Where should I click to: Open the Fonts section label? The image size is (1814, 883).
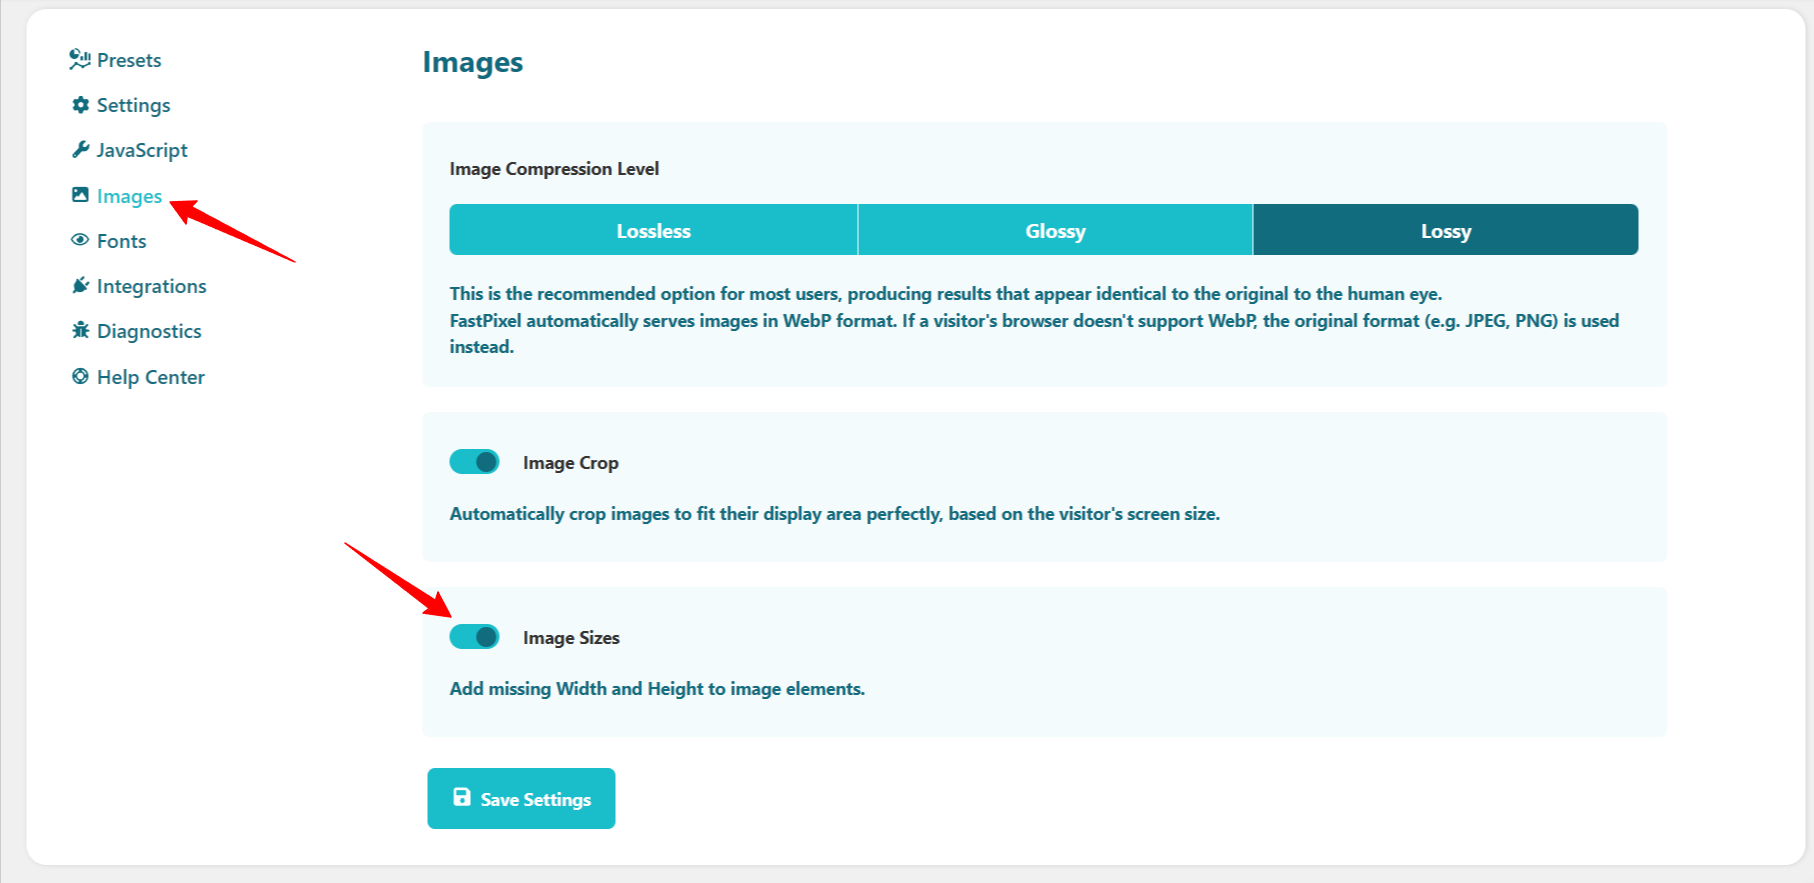pos(121,241)
